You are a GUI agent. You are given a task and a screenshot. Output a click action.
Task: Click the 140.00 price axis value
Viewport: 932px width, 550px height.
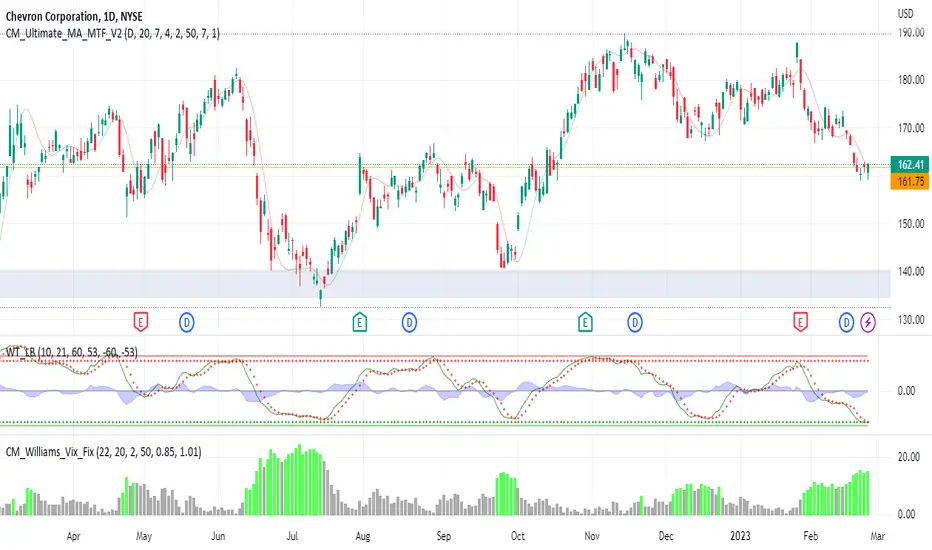tap(911, 272)
